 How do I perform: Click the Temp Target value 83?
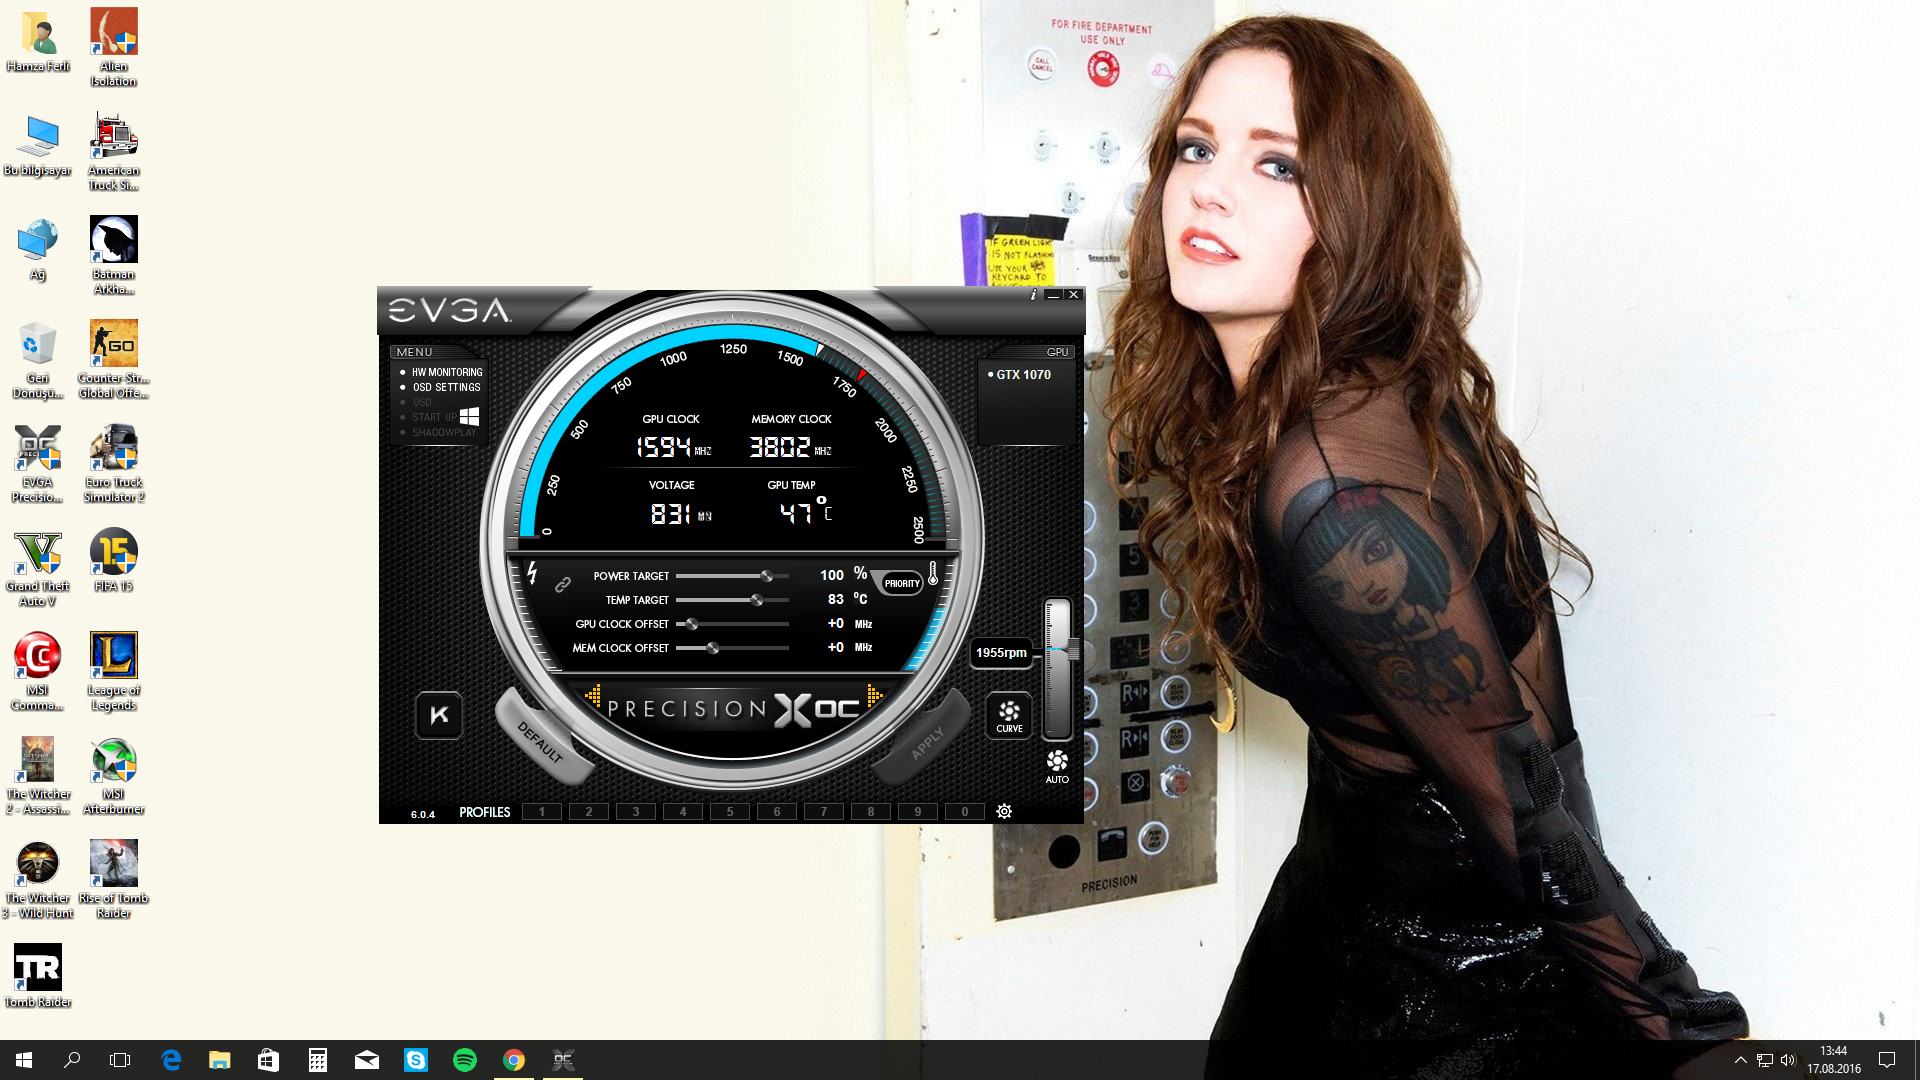[x=836, y=599]
